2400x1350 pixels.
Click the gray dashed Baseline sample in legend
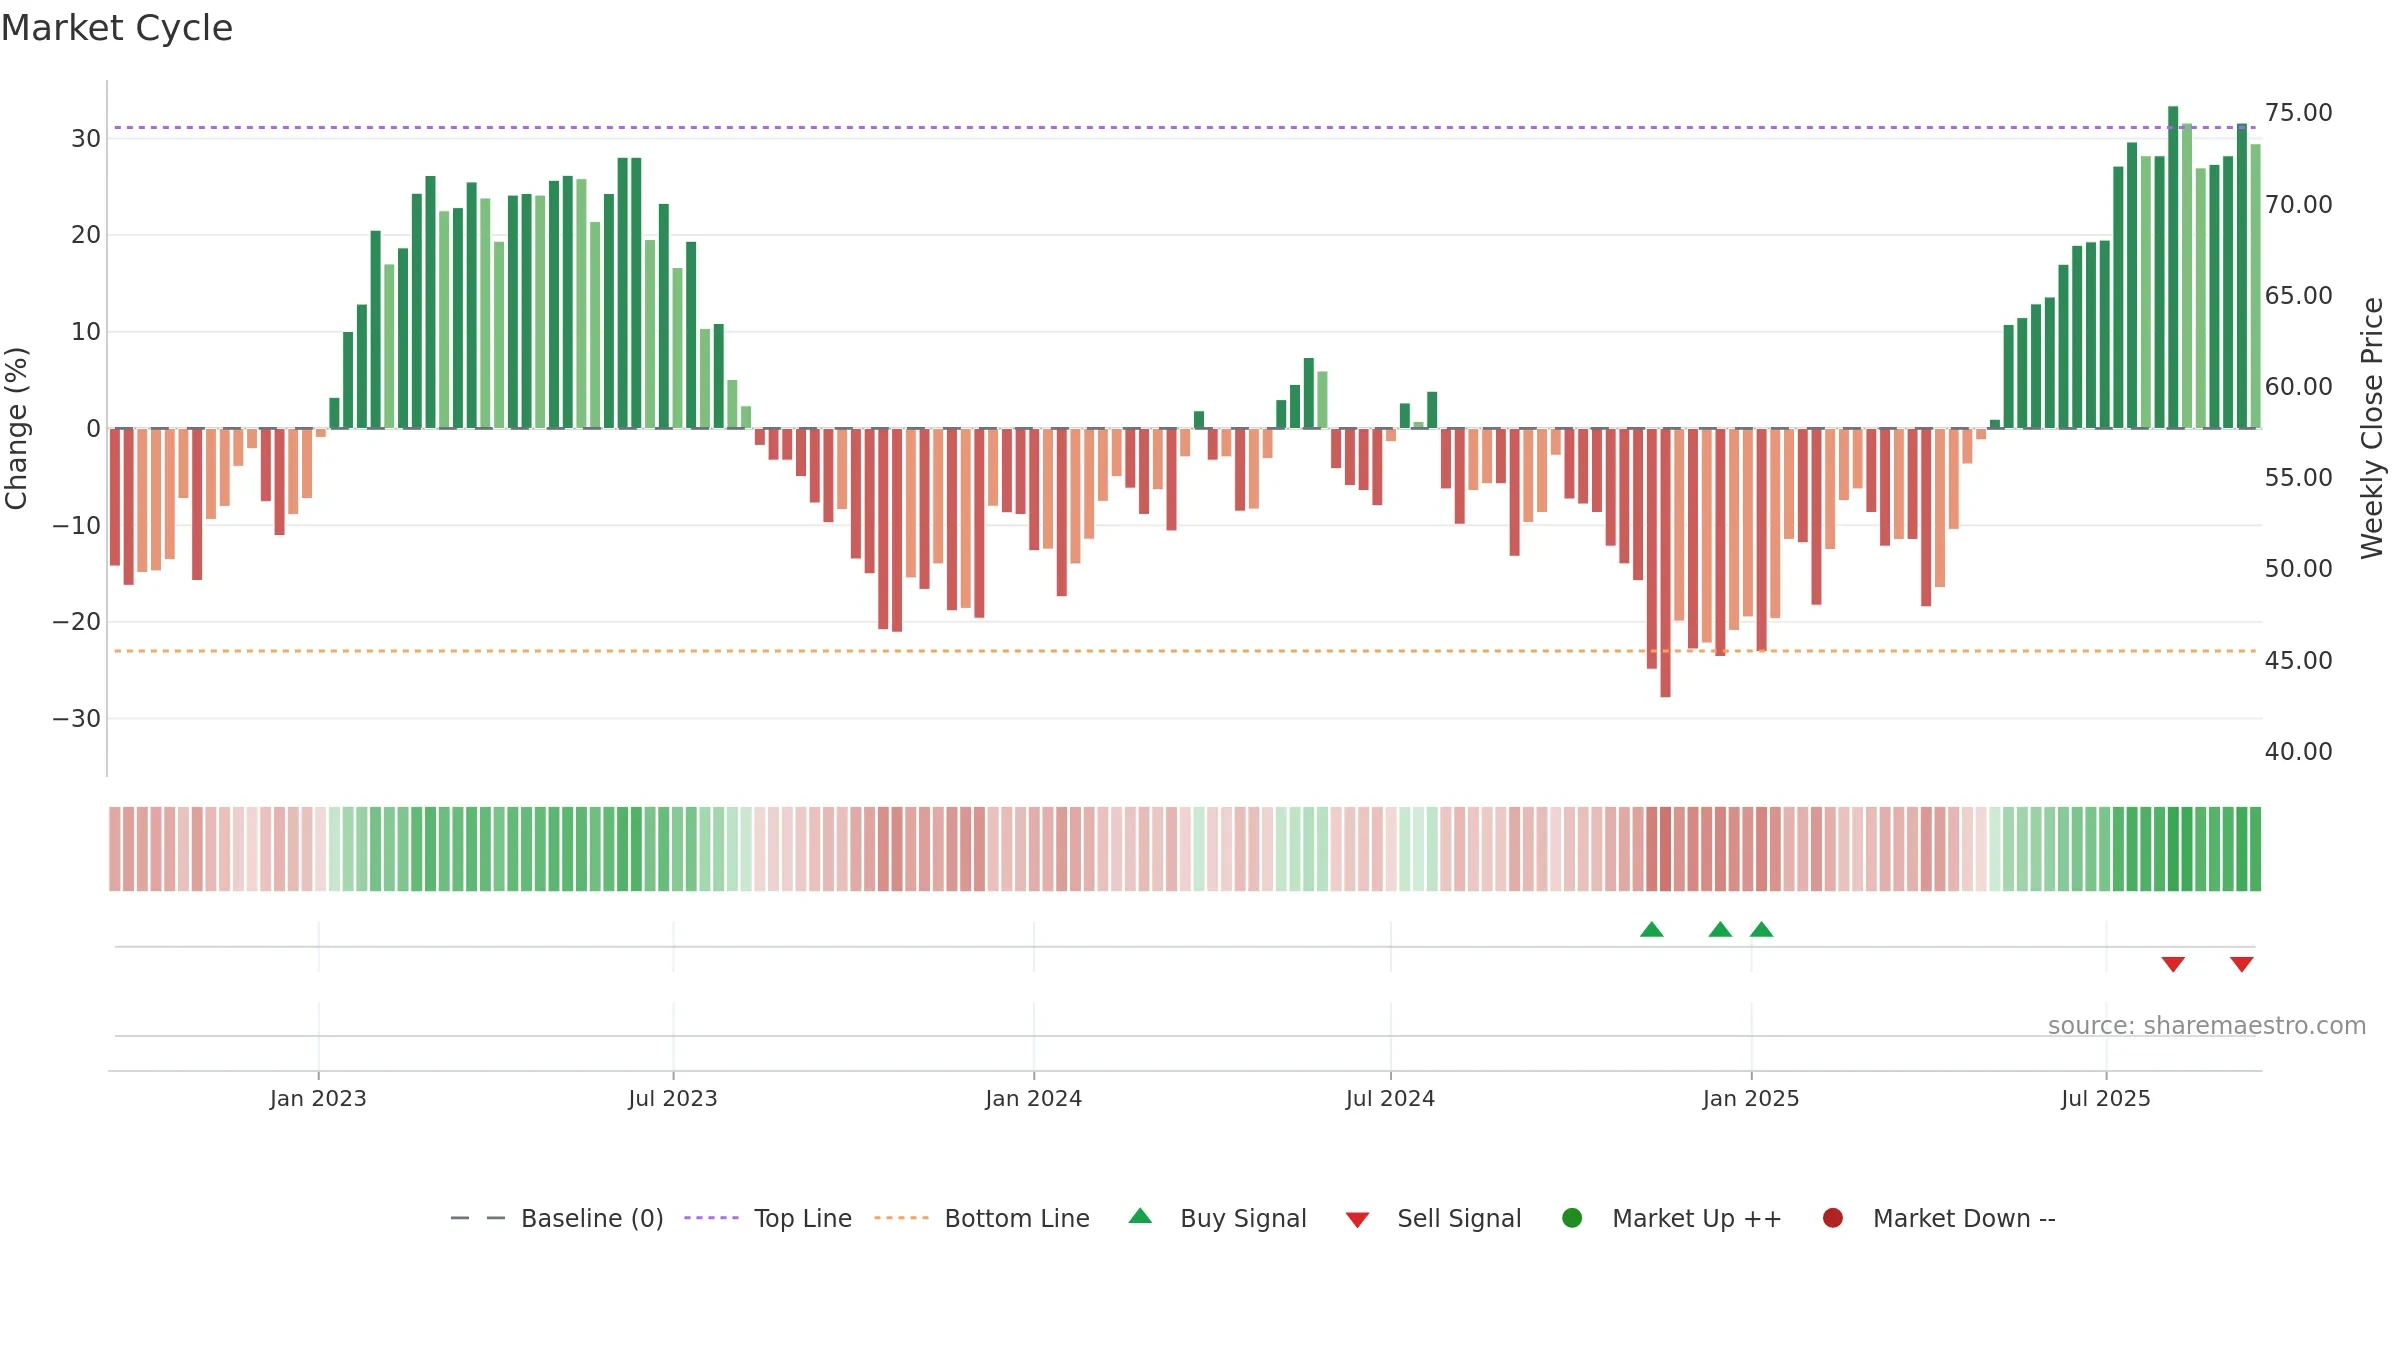tap(477, 1218)
